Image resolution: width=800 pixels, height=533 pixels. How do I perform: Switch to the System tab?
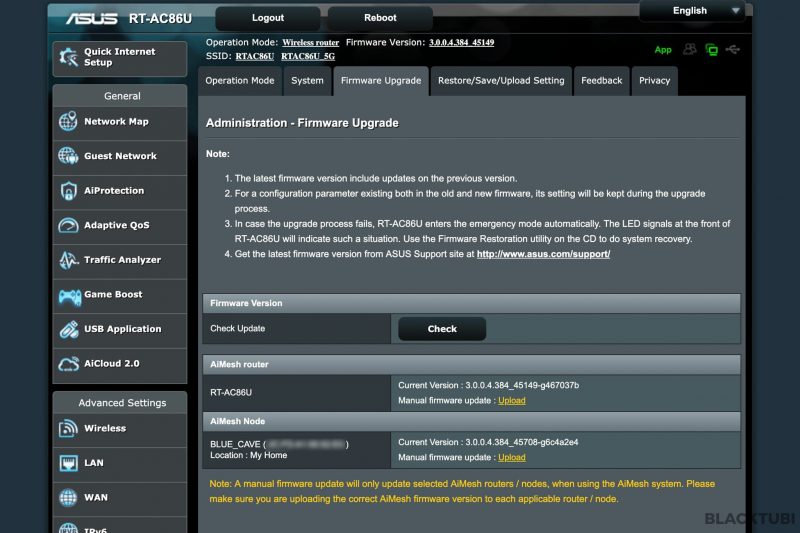tap(307, 81)
